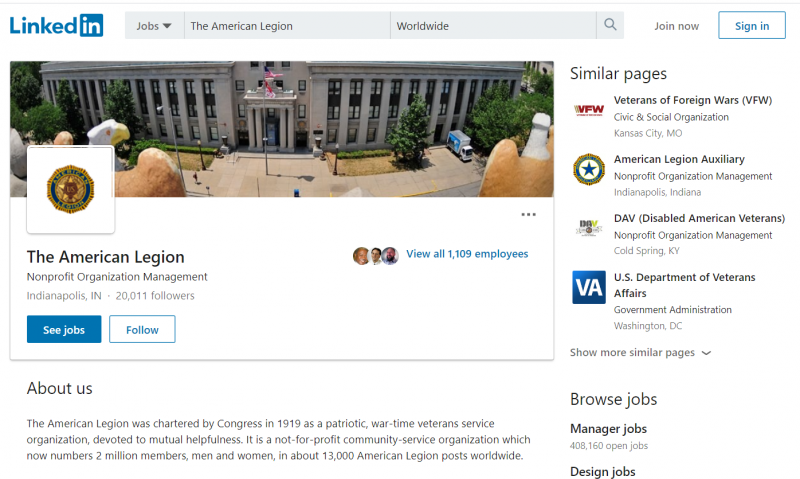
Task: Click The American Legion page title
Action: point(106,257)
